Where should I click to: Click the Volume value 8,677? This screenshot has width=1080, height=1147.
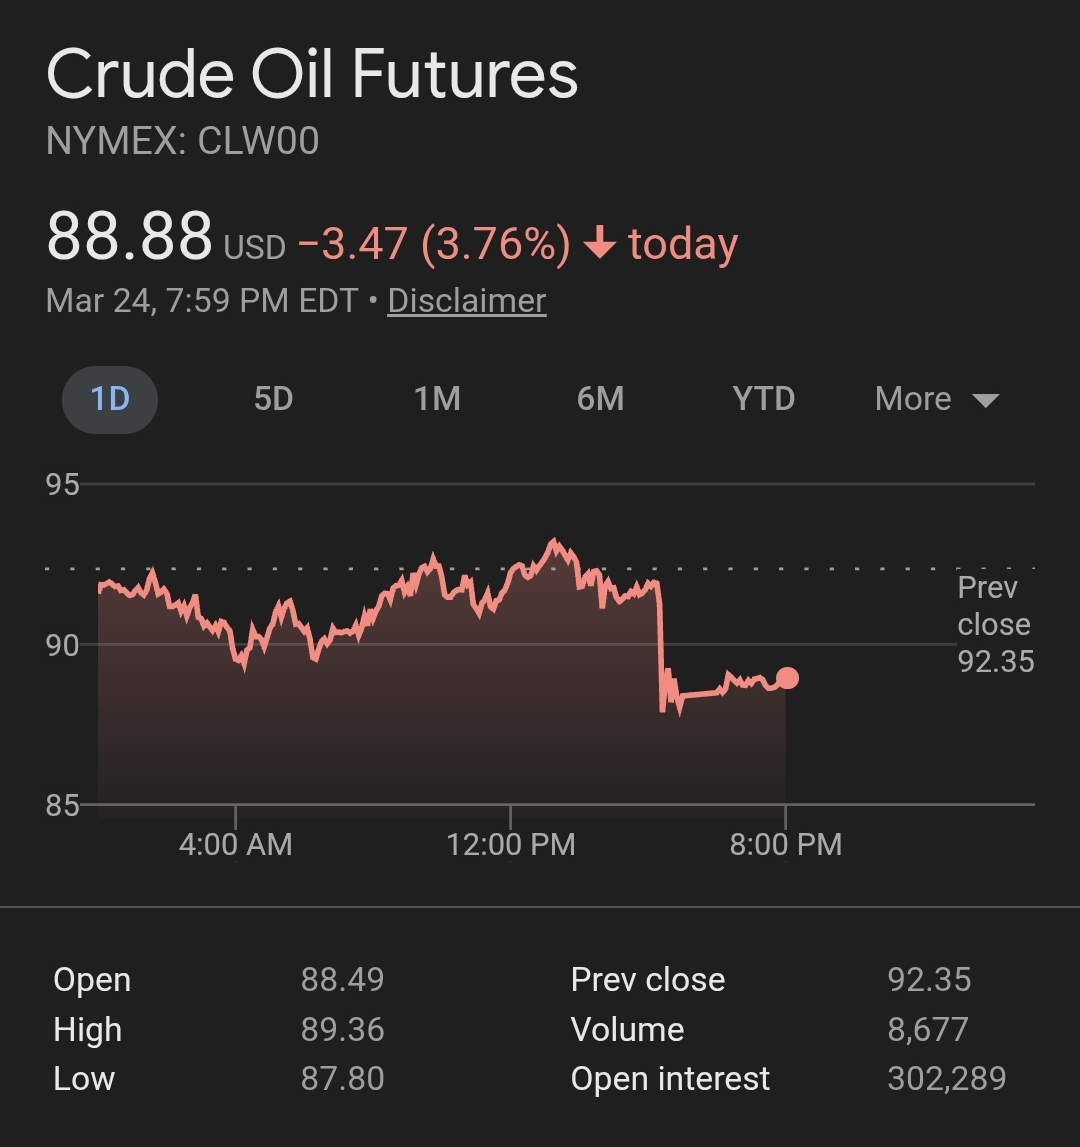coord(927,1029)
